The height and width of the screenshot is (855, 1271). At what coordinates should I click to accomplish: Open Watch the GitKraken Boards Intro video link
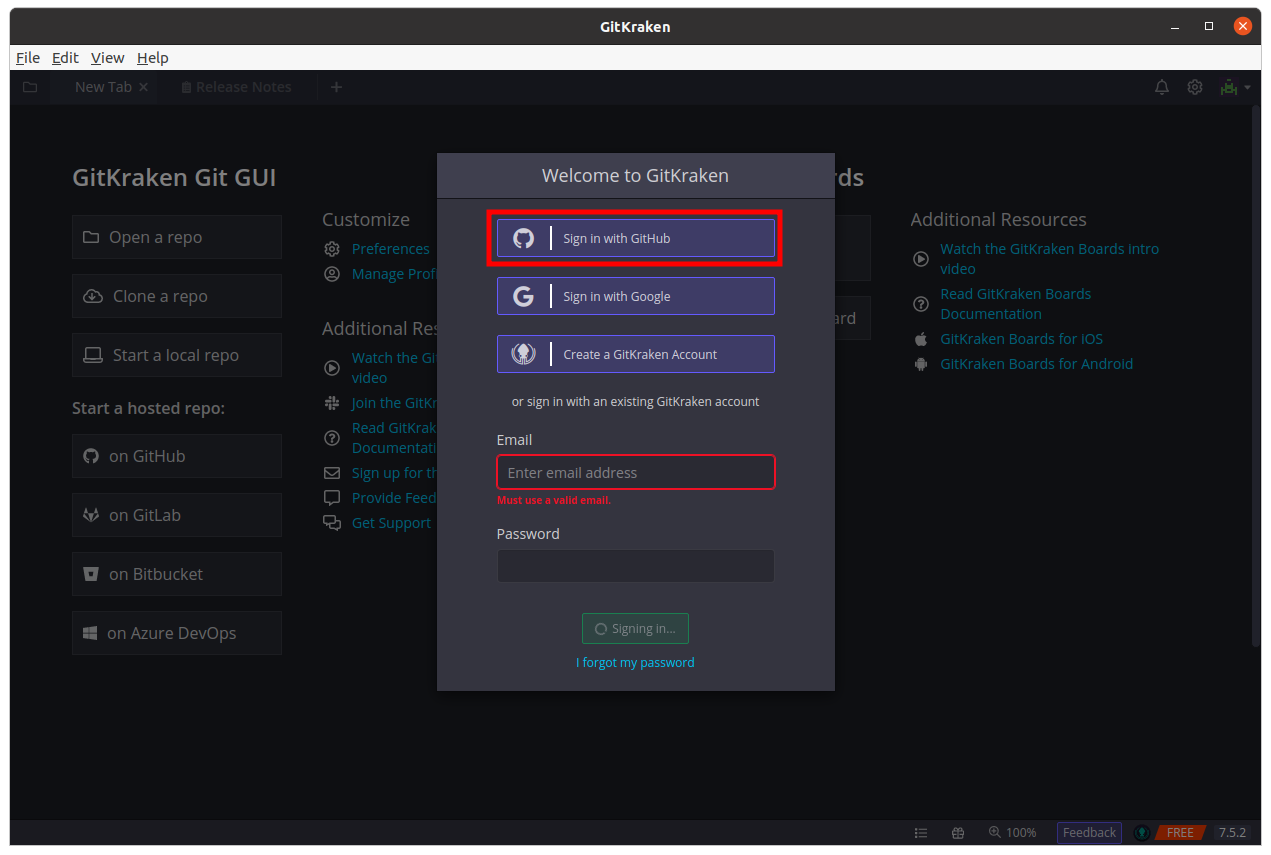[x=1049, y=259]
